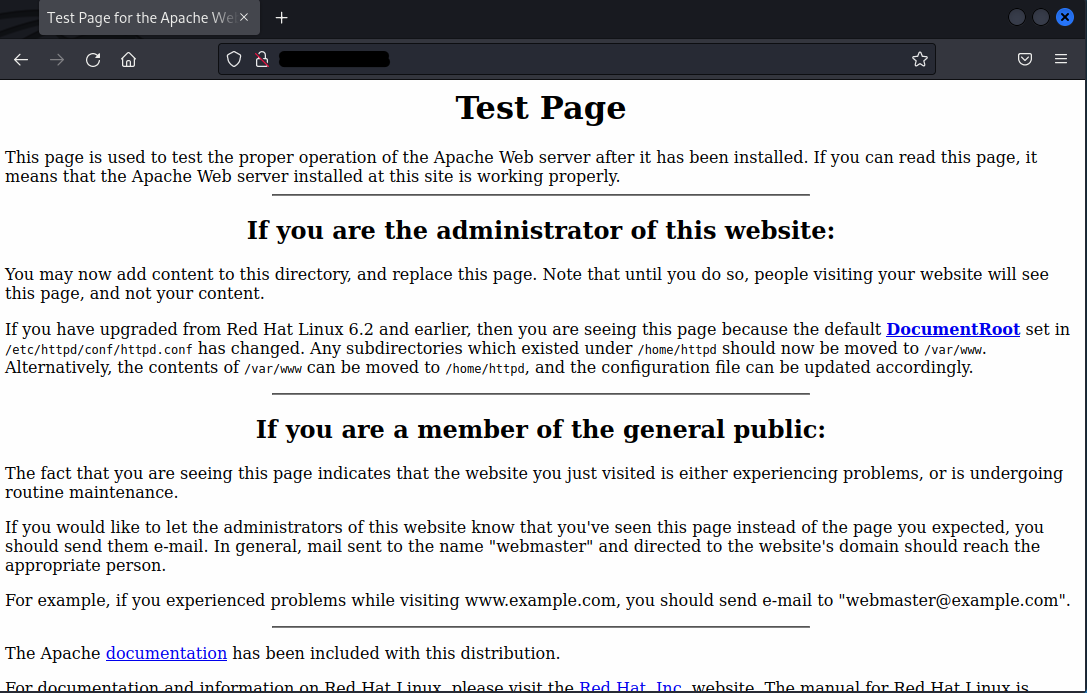
Task: Bookmark this page with the star
Action: tap(919, 60)
